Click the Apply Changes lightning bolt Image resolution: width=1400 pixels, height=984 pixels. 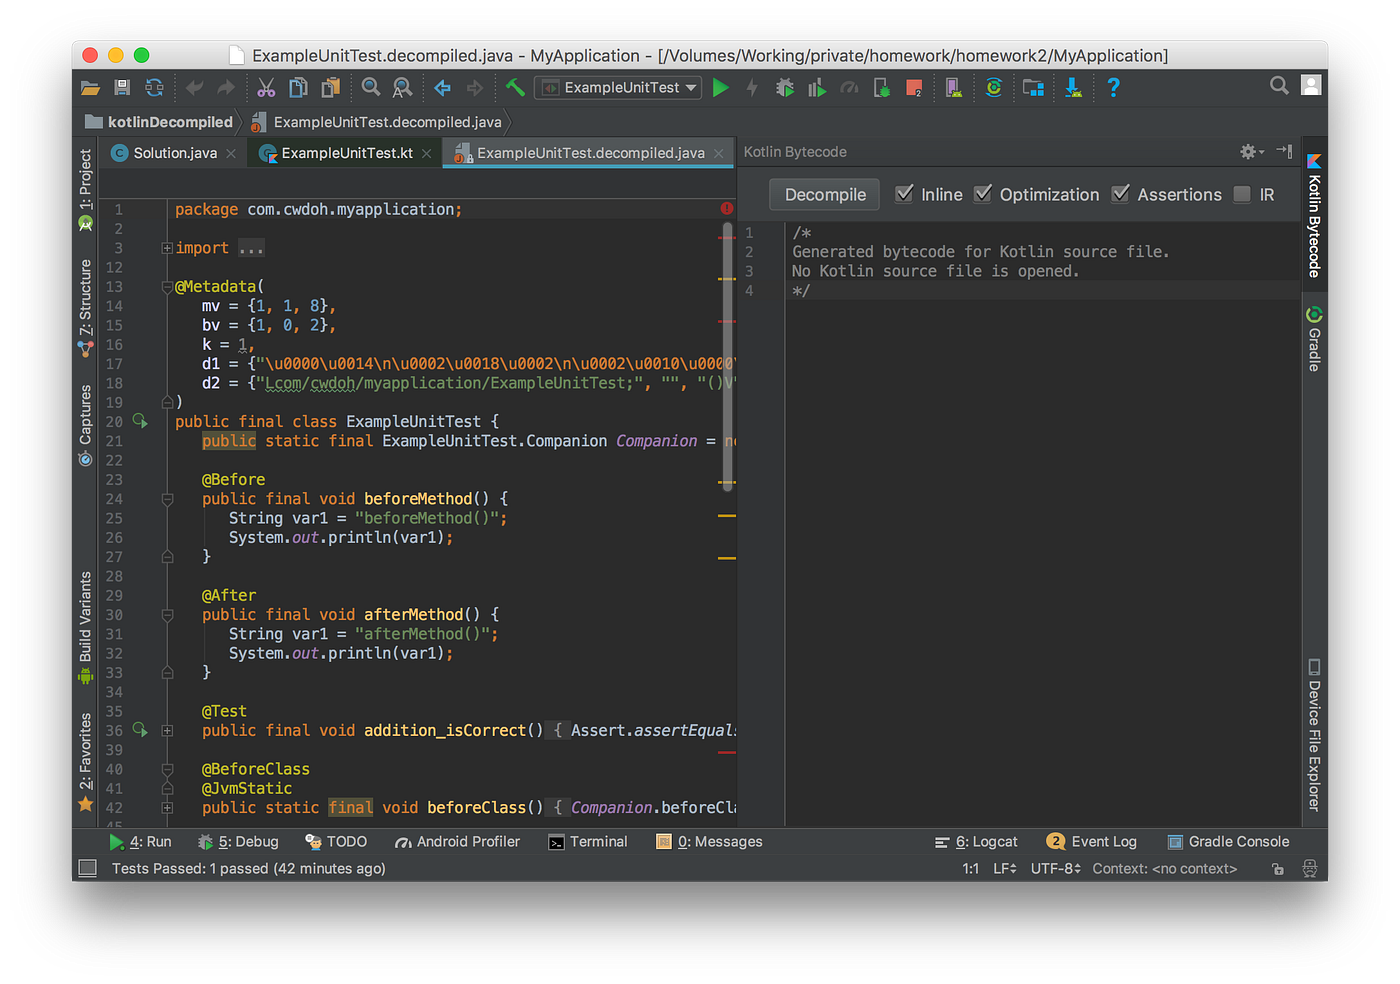click(752, 87)
